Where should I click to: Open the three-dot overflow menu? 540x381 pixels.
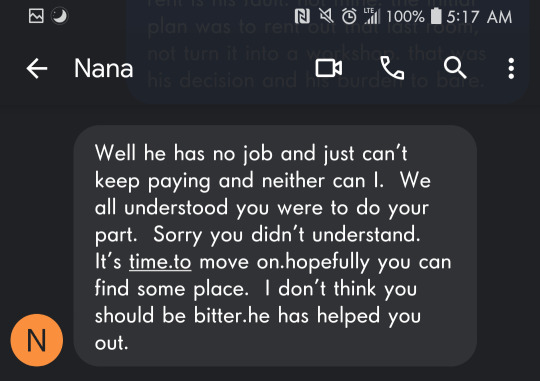511,68
